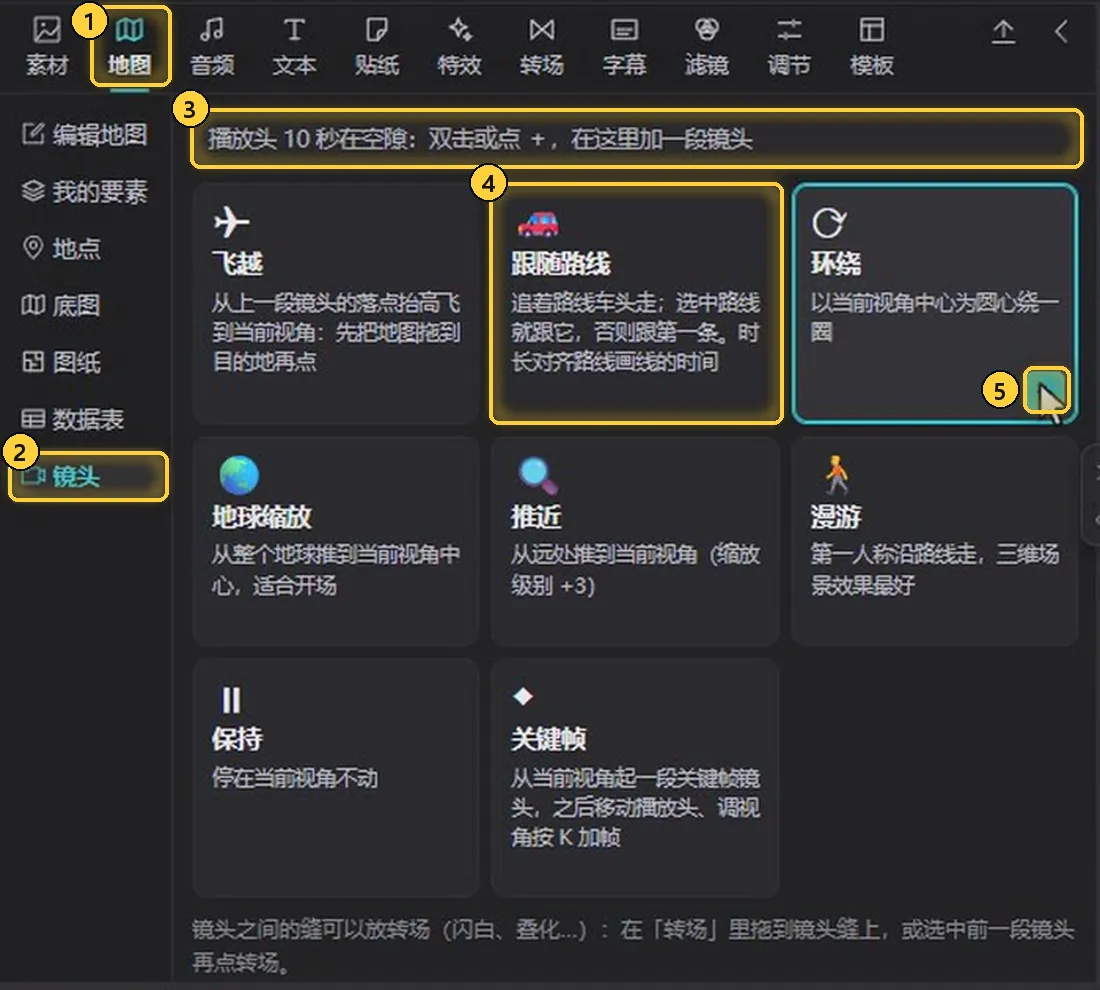Open the 字幕 subtitles tab
Viewport: 1100px width, 990px height.
click(x=624, y=46)
